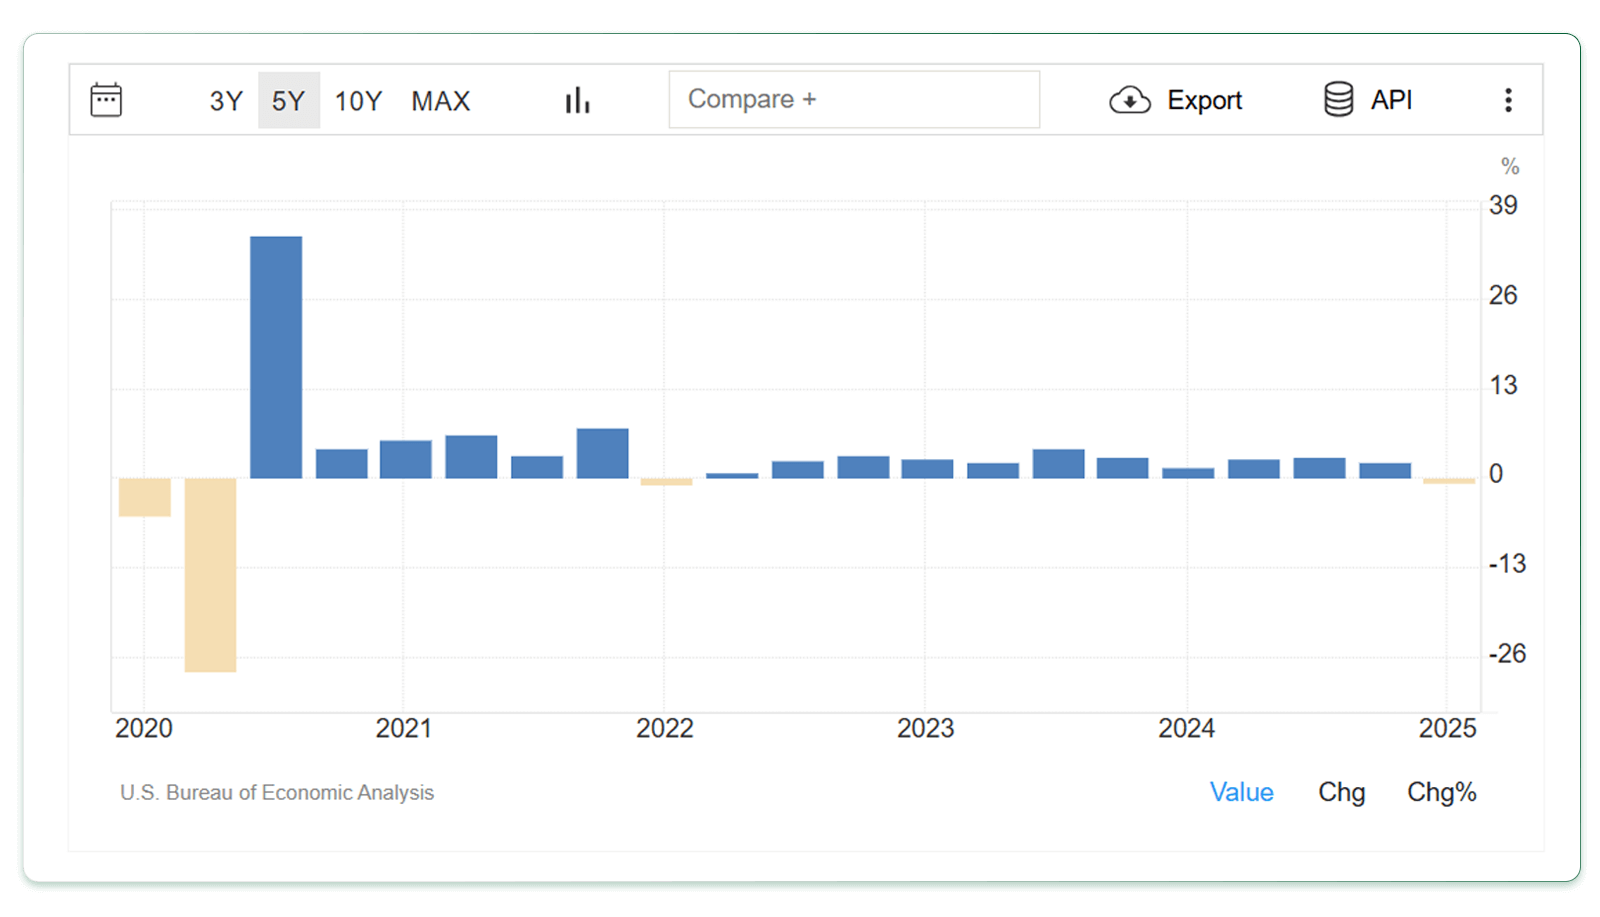Image resolution: width=1600 pixels, height=917 pixels.
Task: Switch to Chg% display mode
Action: 1441,792
